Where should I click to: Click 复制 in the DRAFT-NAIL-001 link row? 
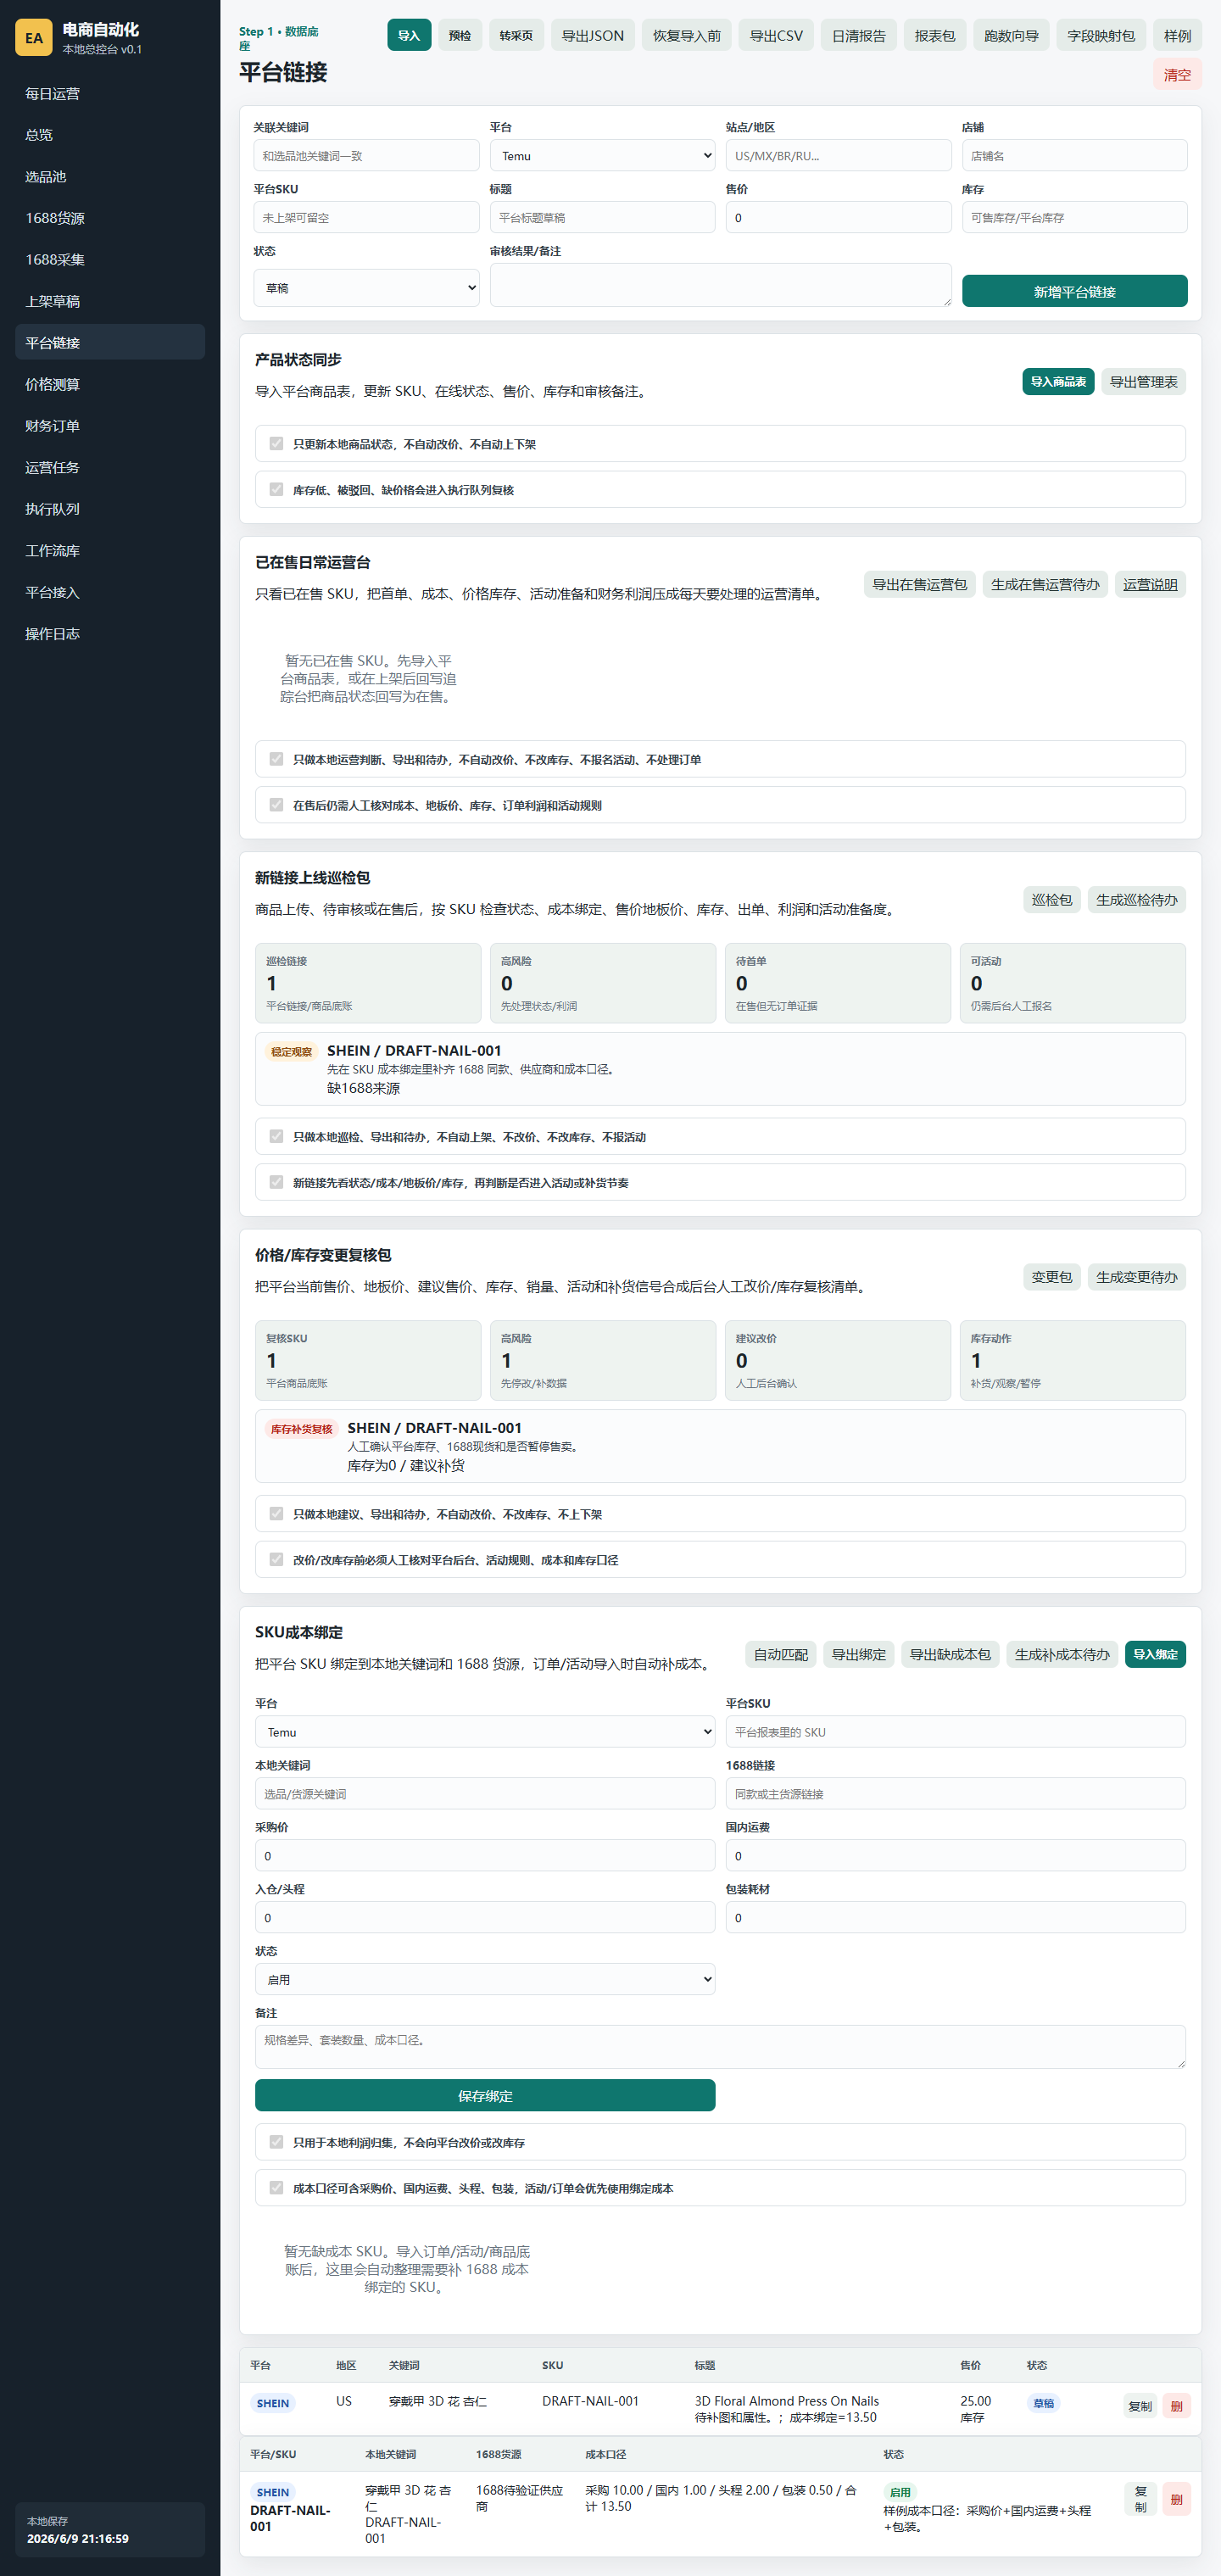coord(1139,2406)
